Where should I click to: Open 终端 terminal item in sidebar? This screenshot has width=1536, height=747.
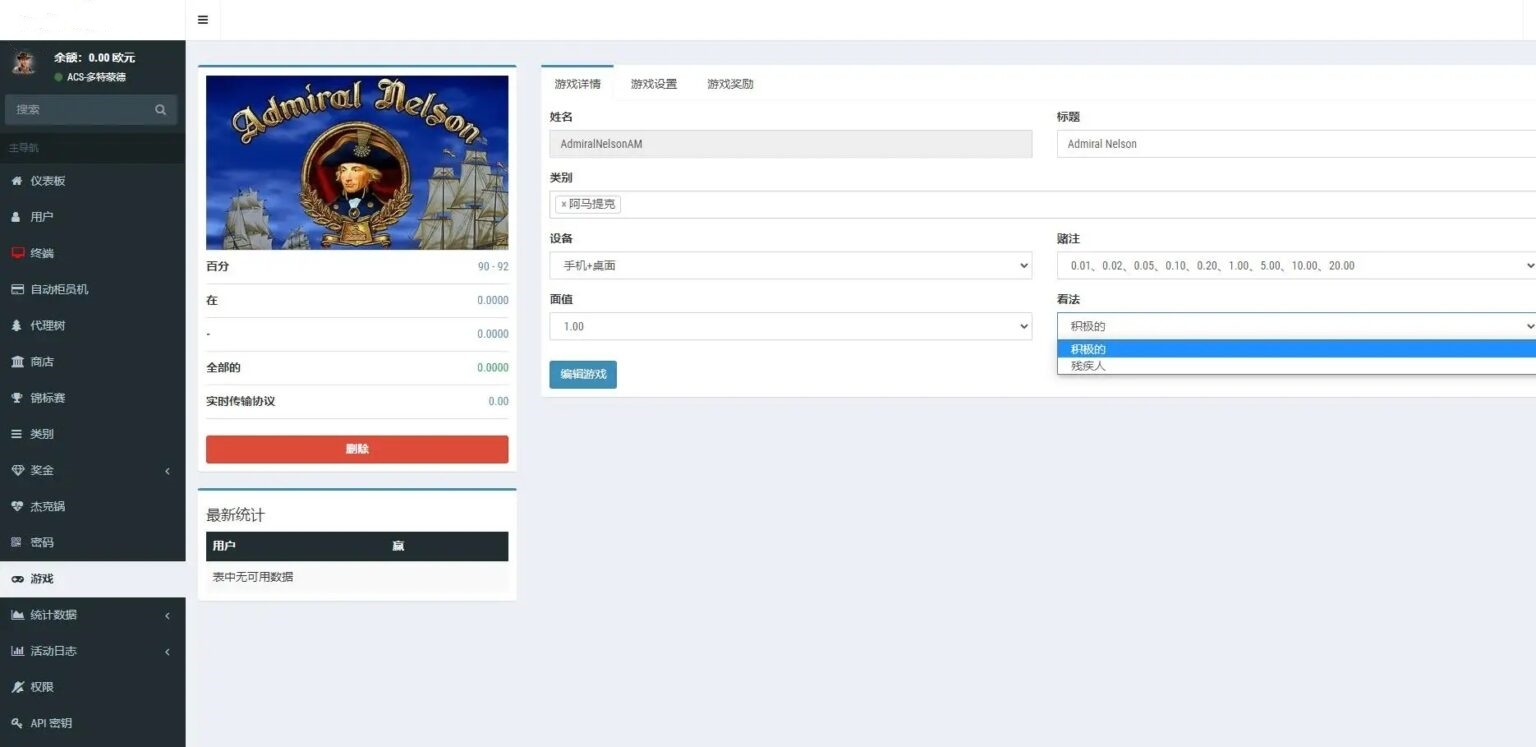pos(41,253)
